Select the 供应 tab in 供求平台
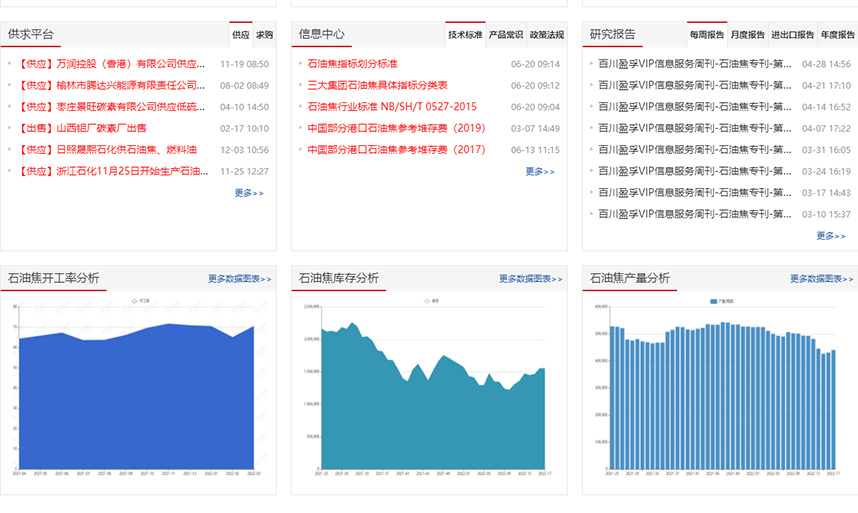 pyautogui.click(x=241, y=35)
